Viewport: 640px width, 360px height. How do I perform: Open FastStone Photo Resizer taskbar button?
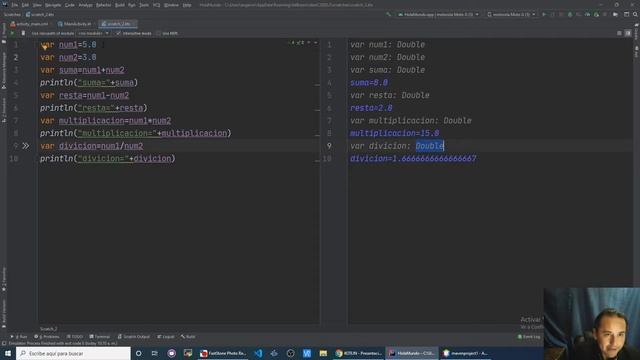(223, 353)
